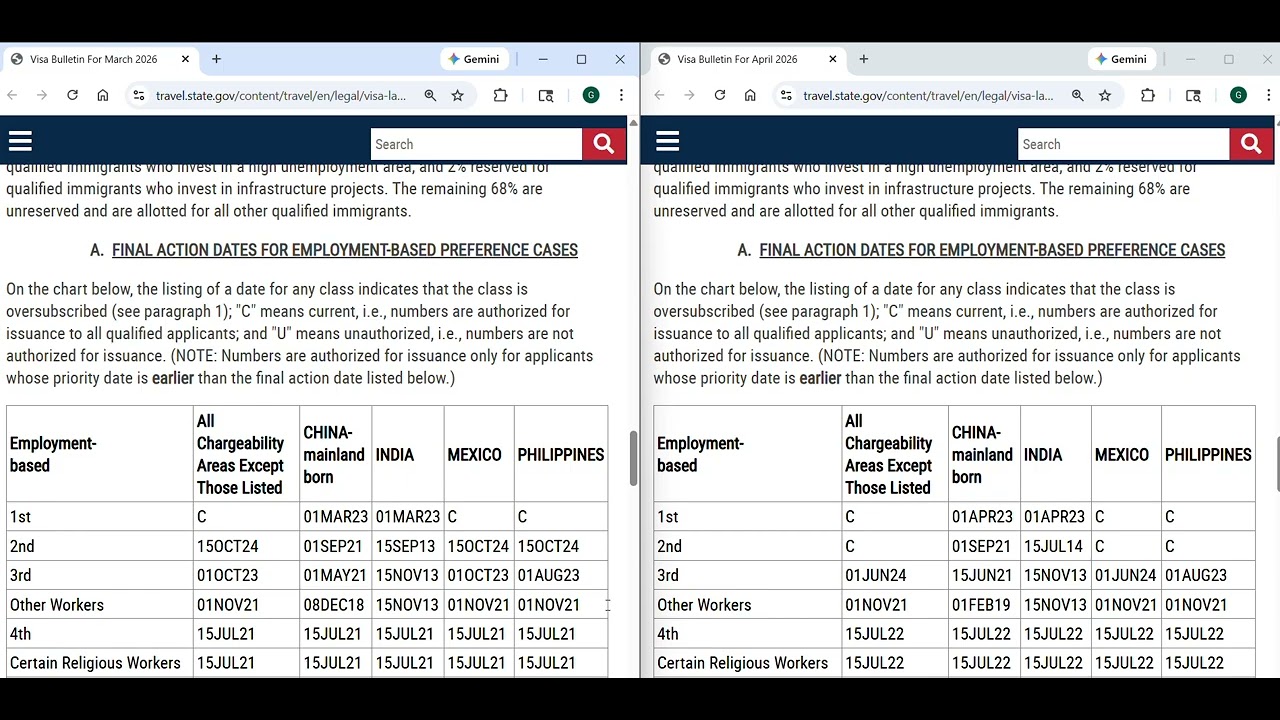Viewport: 1280px width, 720px height.
Task: Click red search button in April window
Action: 1251,144
